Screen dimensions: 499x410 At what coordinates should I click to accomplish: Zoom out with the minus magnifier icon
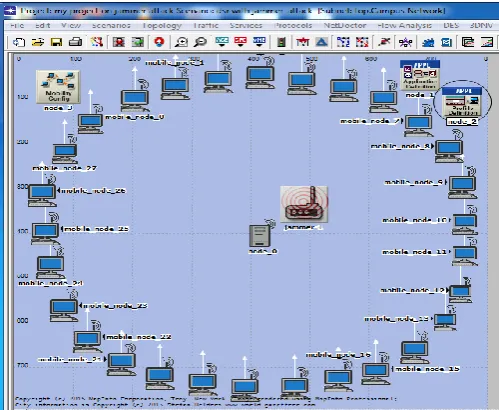(x=201, y=42)
